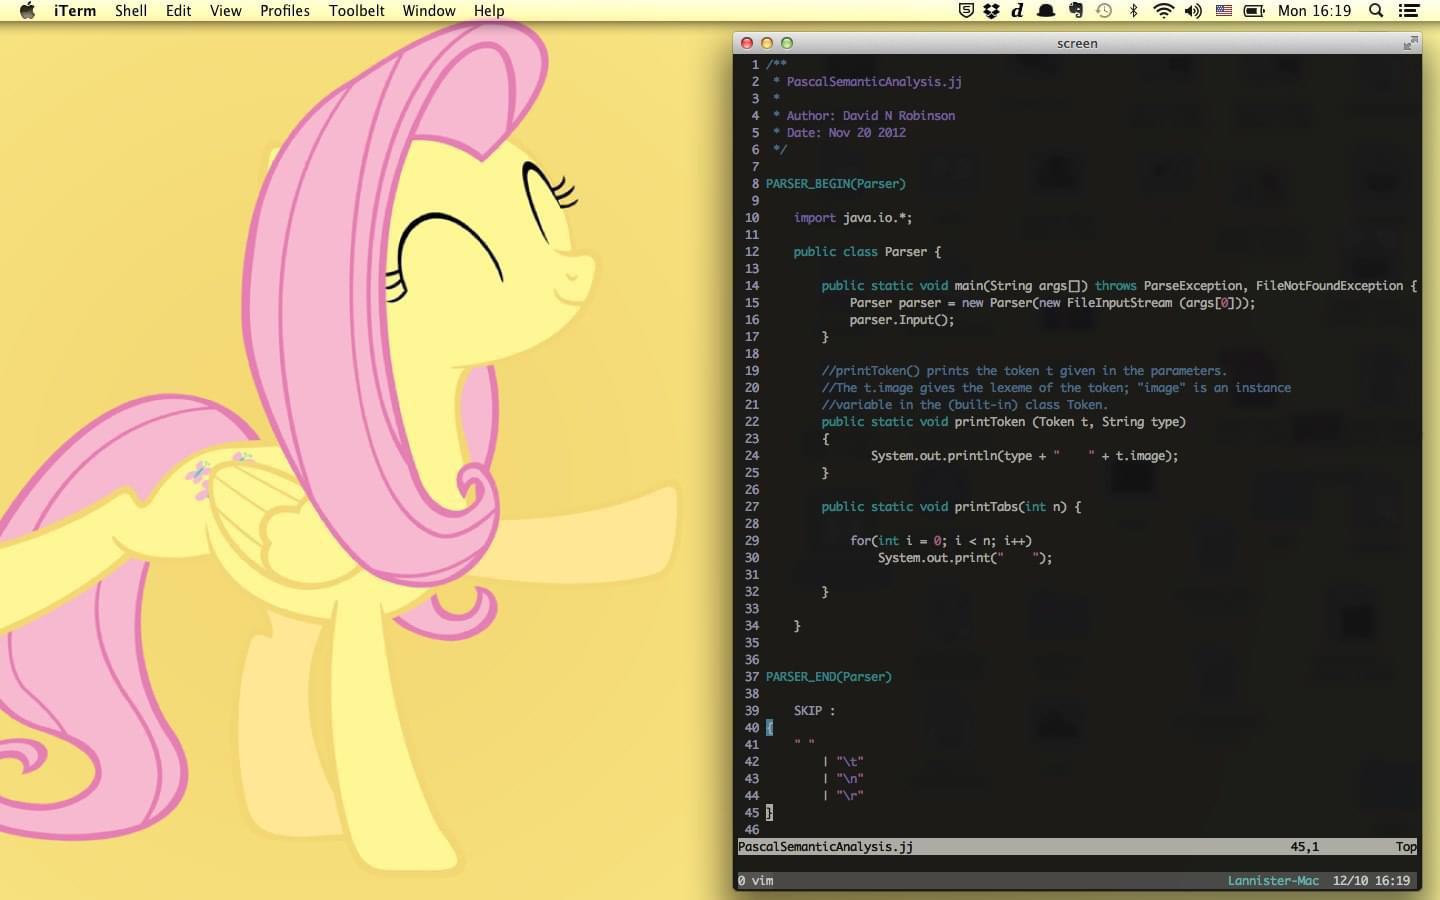Viewport: 1440px width, 900px height.
Task: Click the '"\t"' token on line 42
Action: (850, 762)
